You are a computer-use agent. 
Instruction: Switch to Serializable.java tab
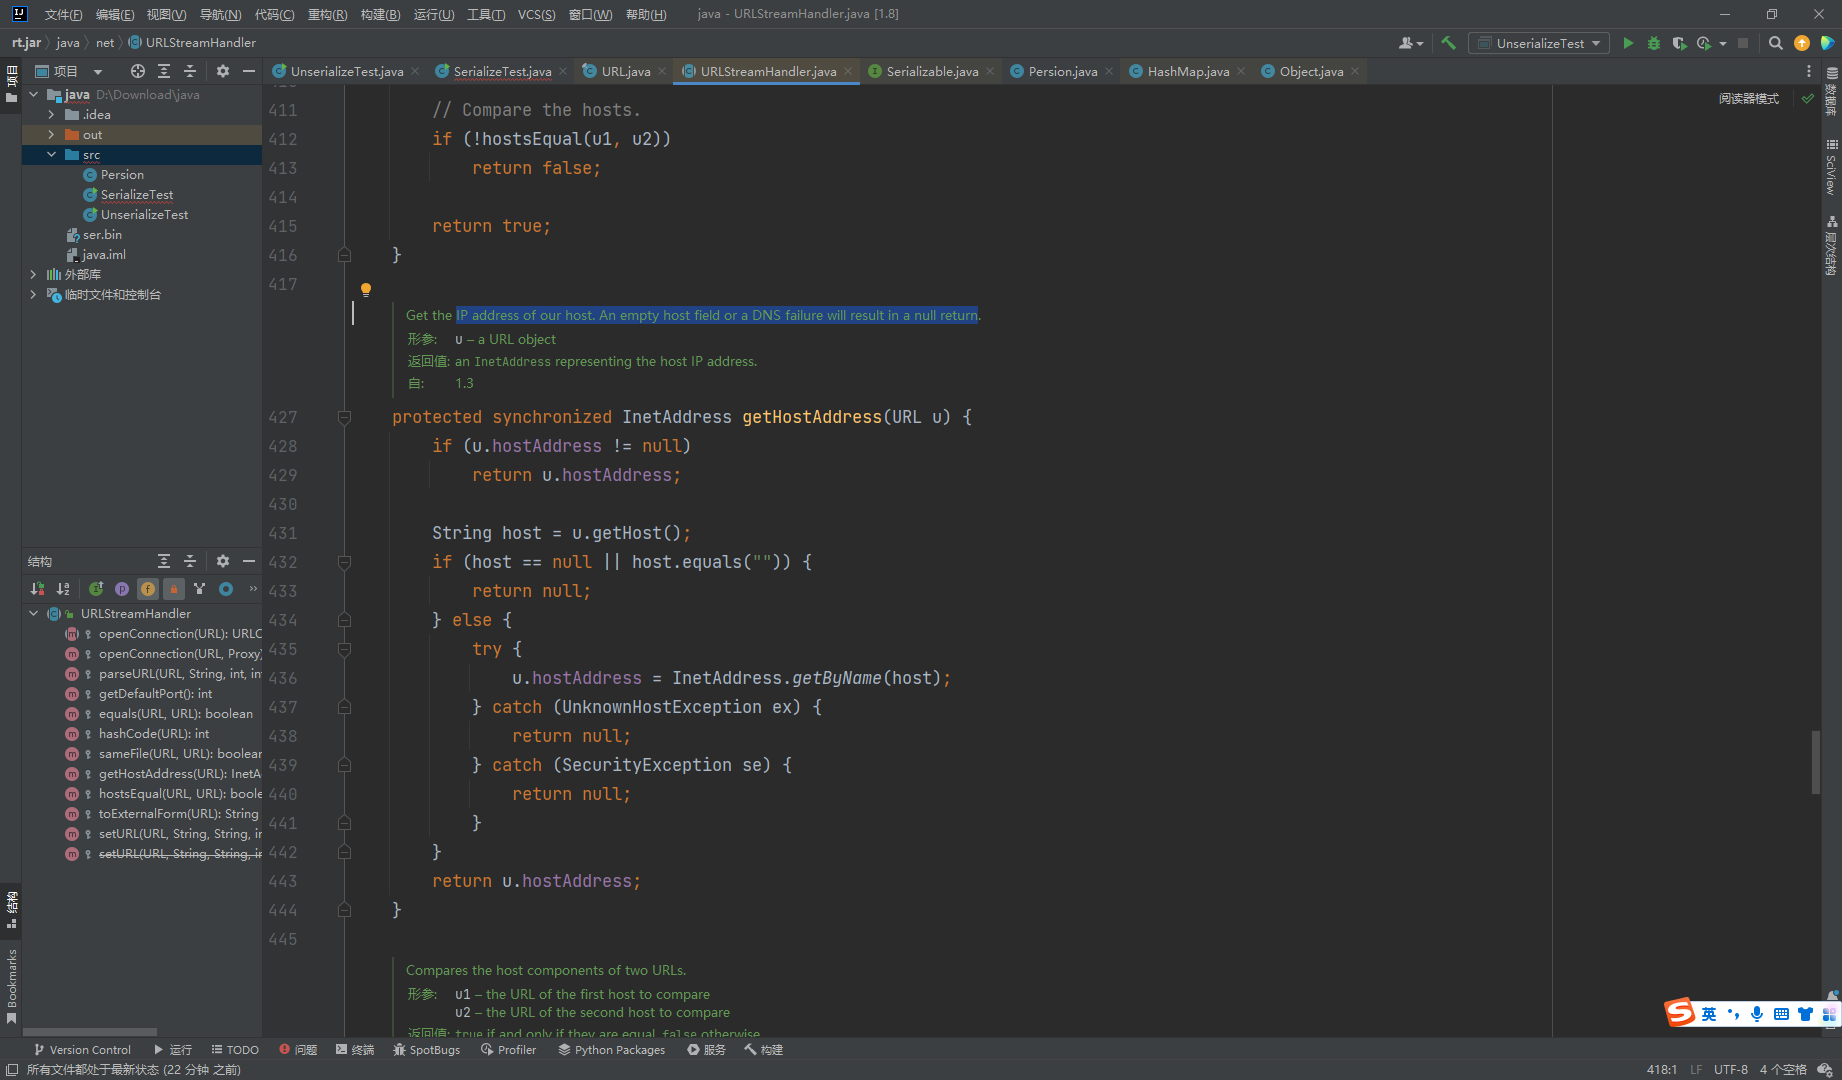click(x=932, y=71)
